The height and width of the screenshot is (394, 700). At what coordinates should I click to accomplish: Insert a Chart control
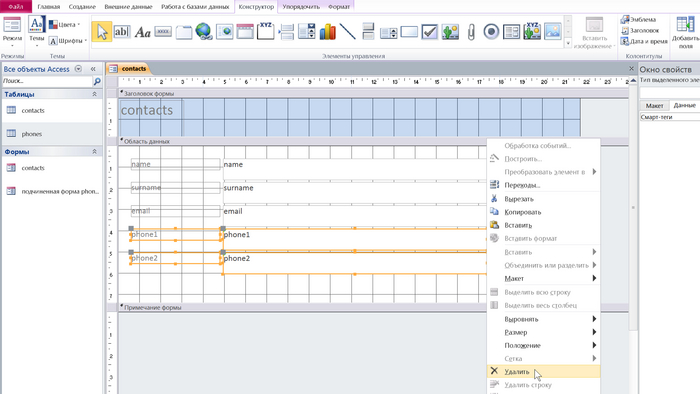pos(327,32)
